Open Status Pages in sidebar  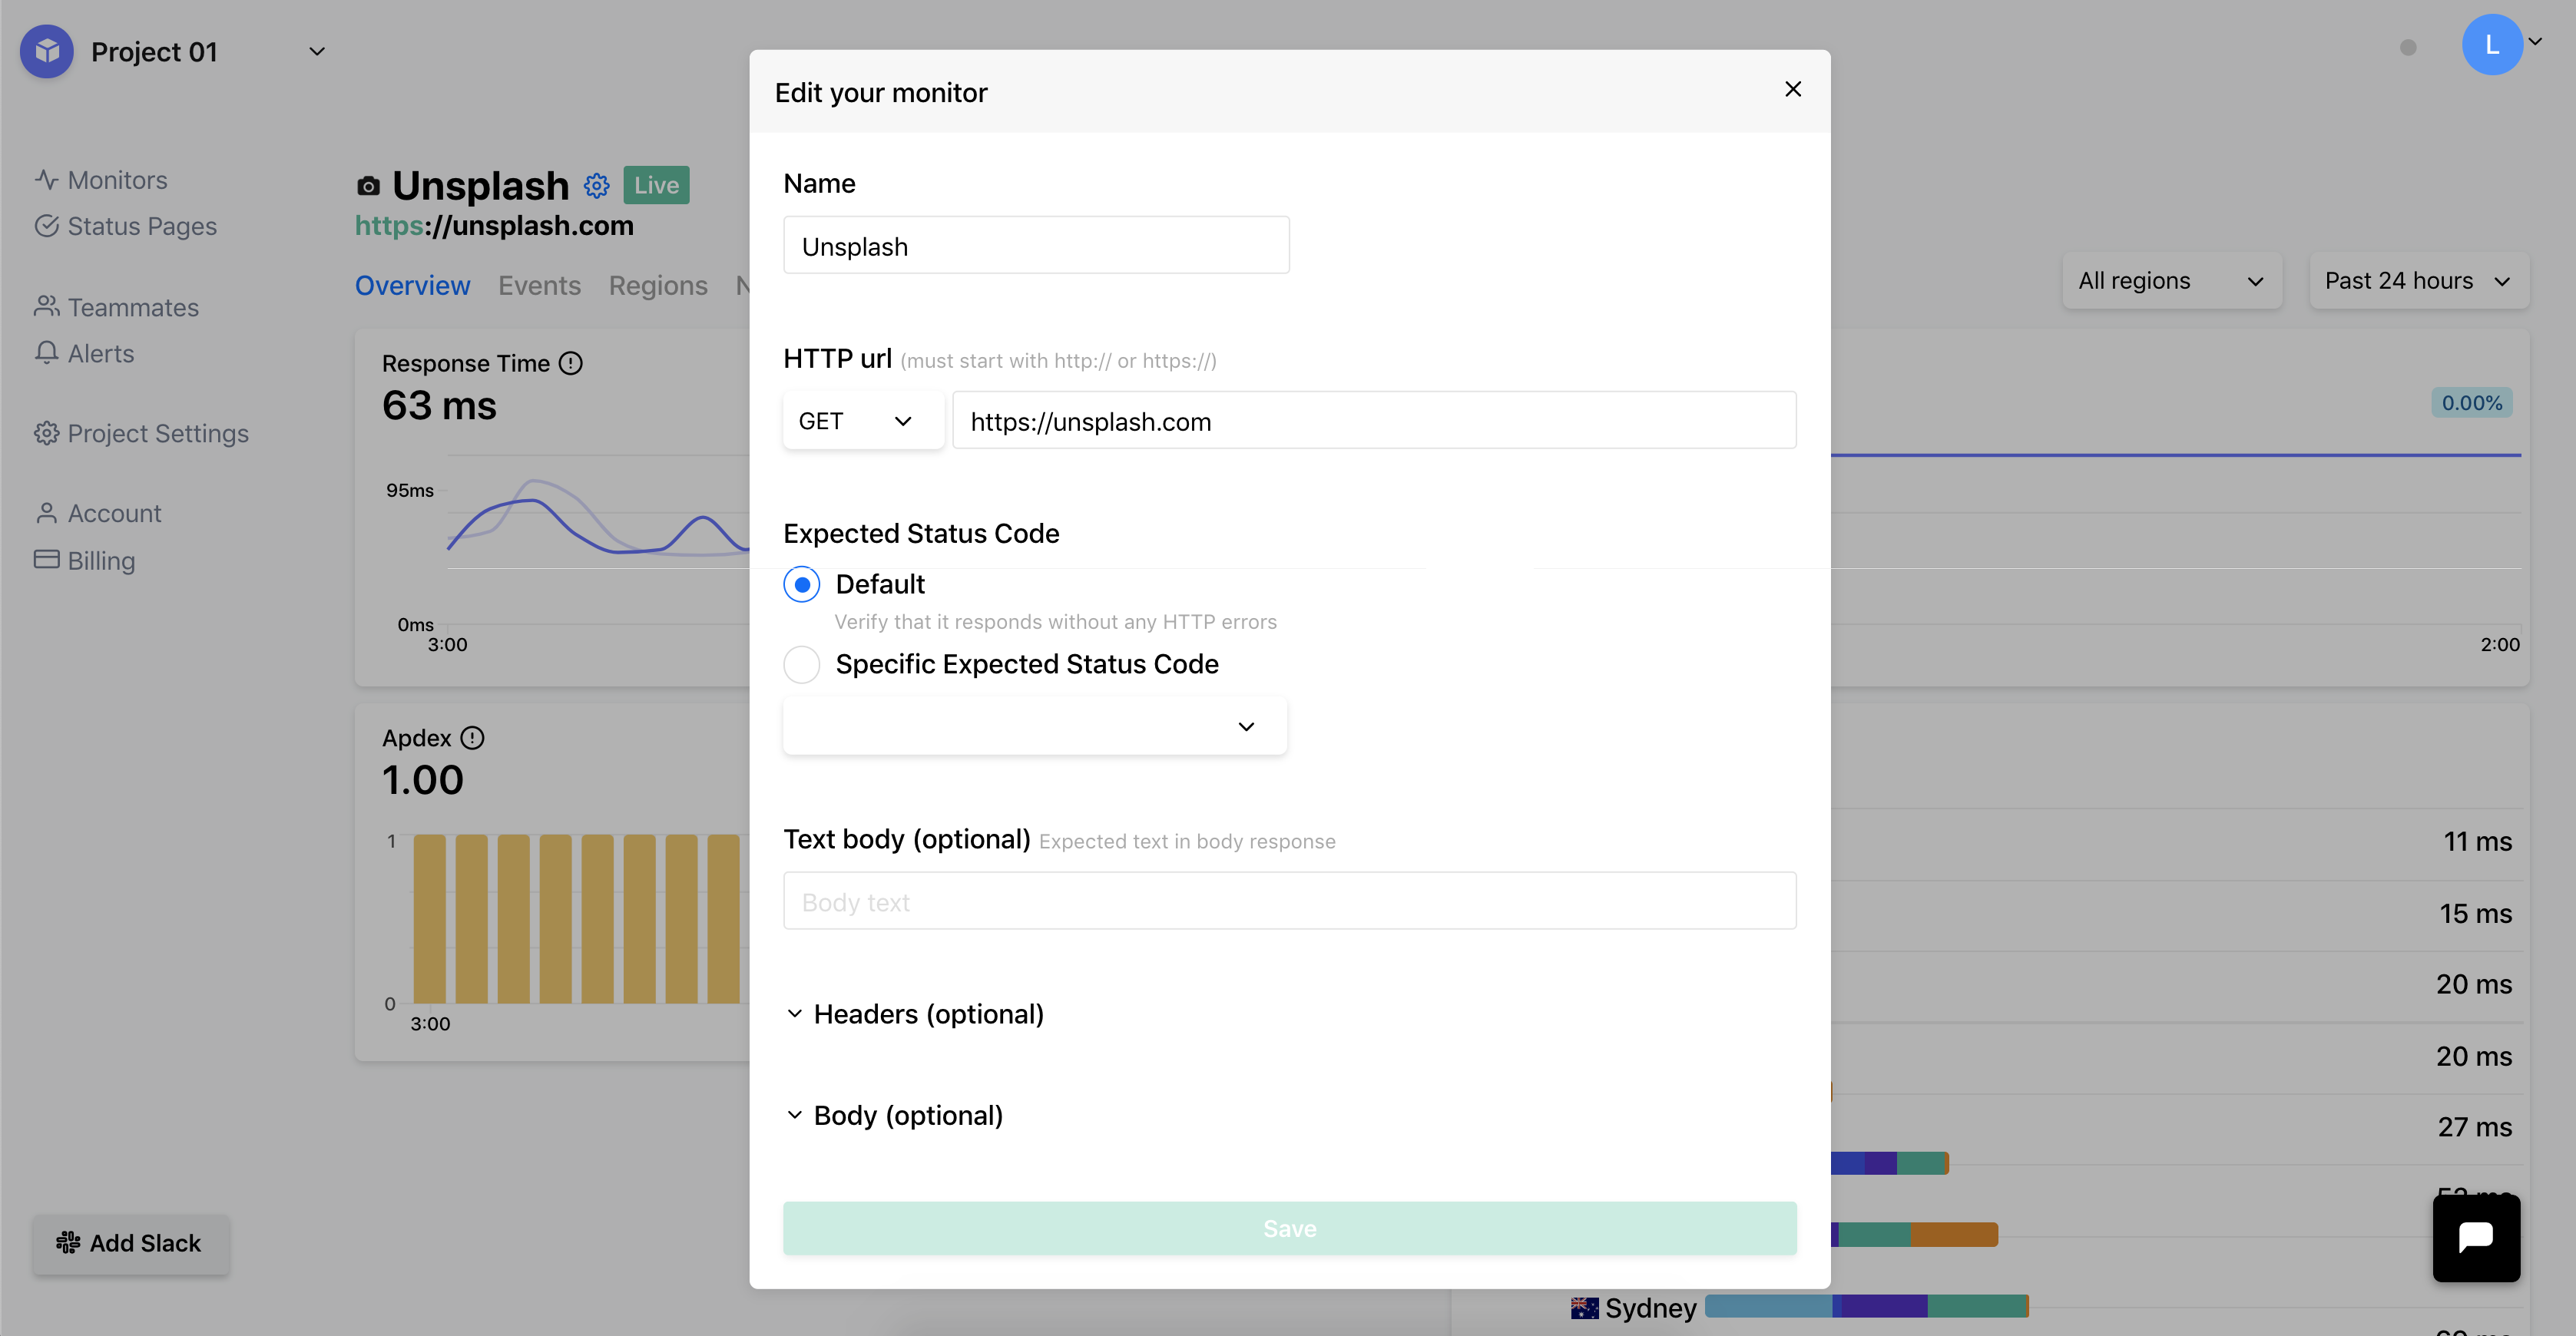(x=141, y=226)
